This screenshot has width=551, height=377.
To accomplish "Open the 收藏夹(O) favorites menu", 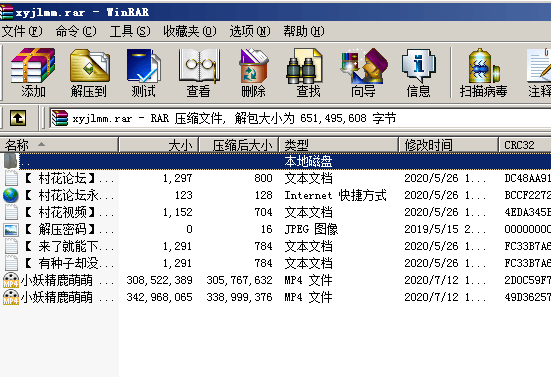I will pyautogui.click(x=190, y=32).
